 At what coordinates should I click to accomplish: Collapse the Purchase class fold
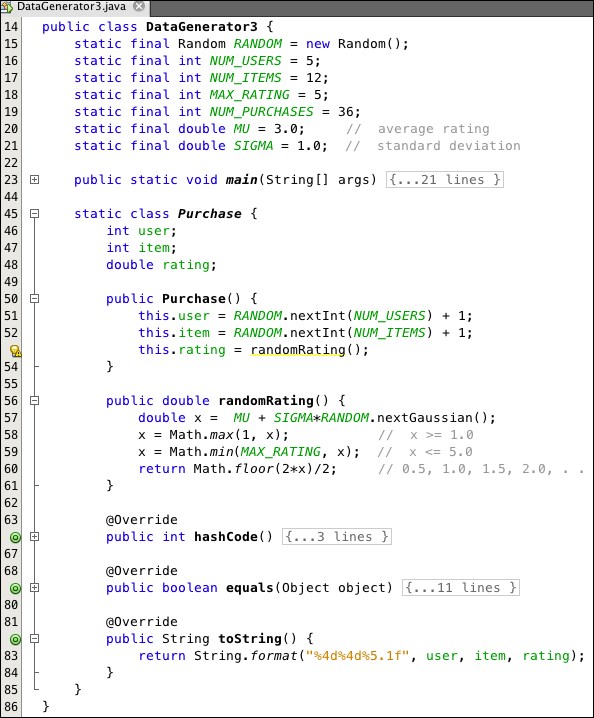[34, 213]
